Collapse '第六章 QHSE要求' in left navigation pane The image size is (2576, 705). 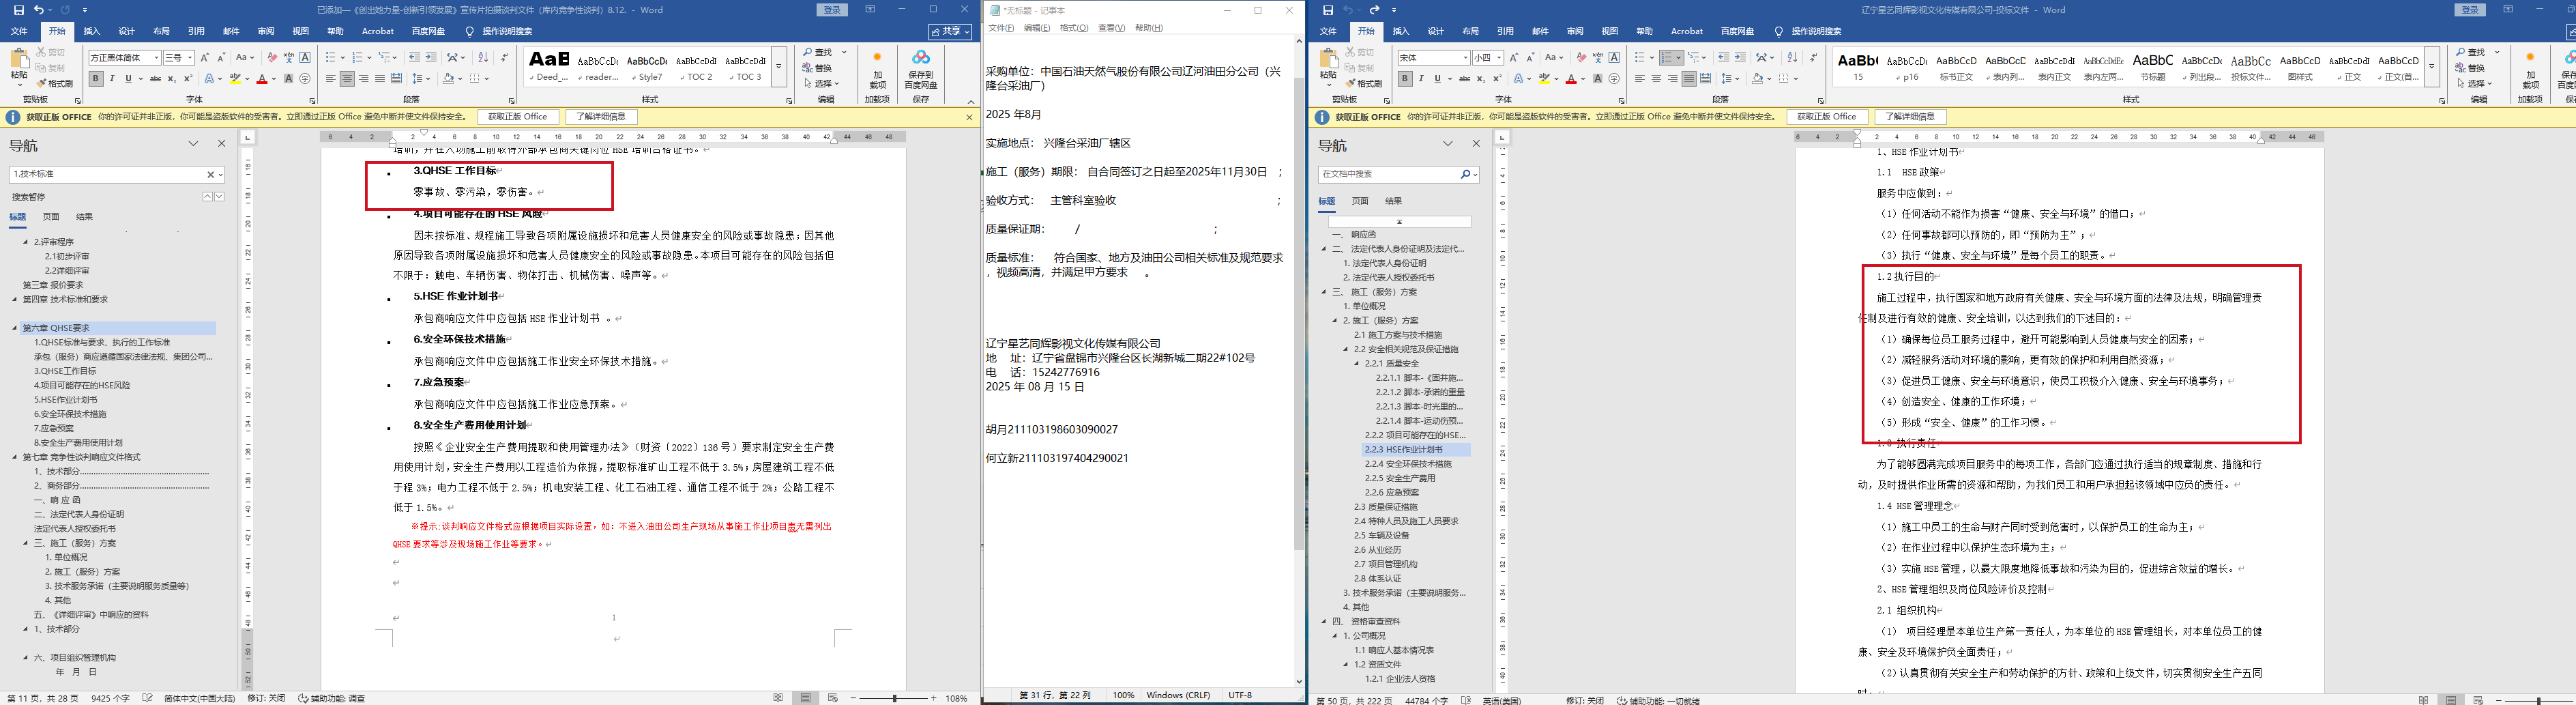click(15, 328)
